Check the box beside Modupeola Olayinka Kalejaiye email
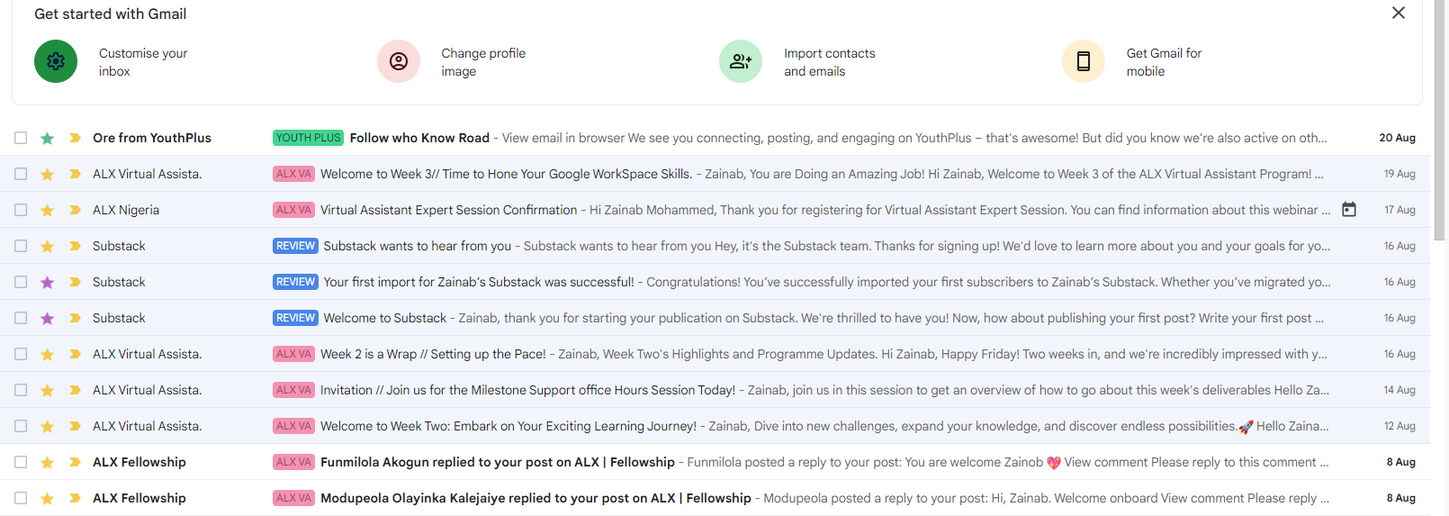The width and height of the screenshot is (1449, 516). (x=21, y=498)
